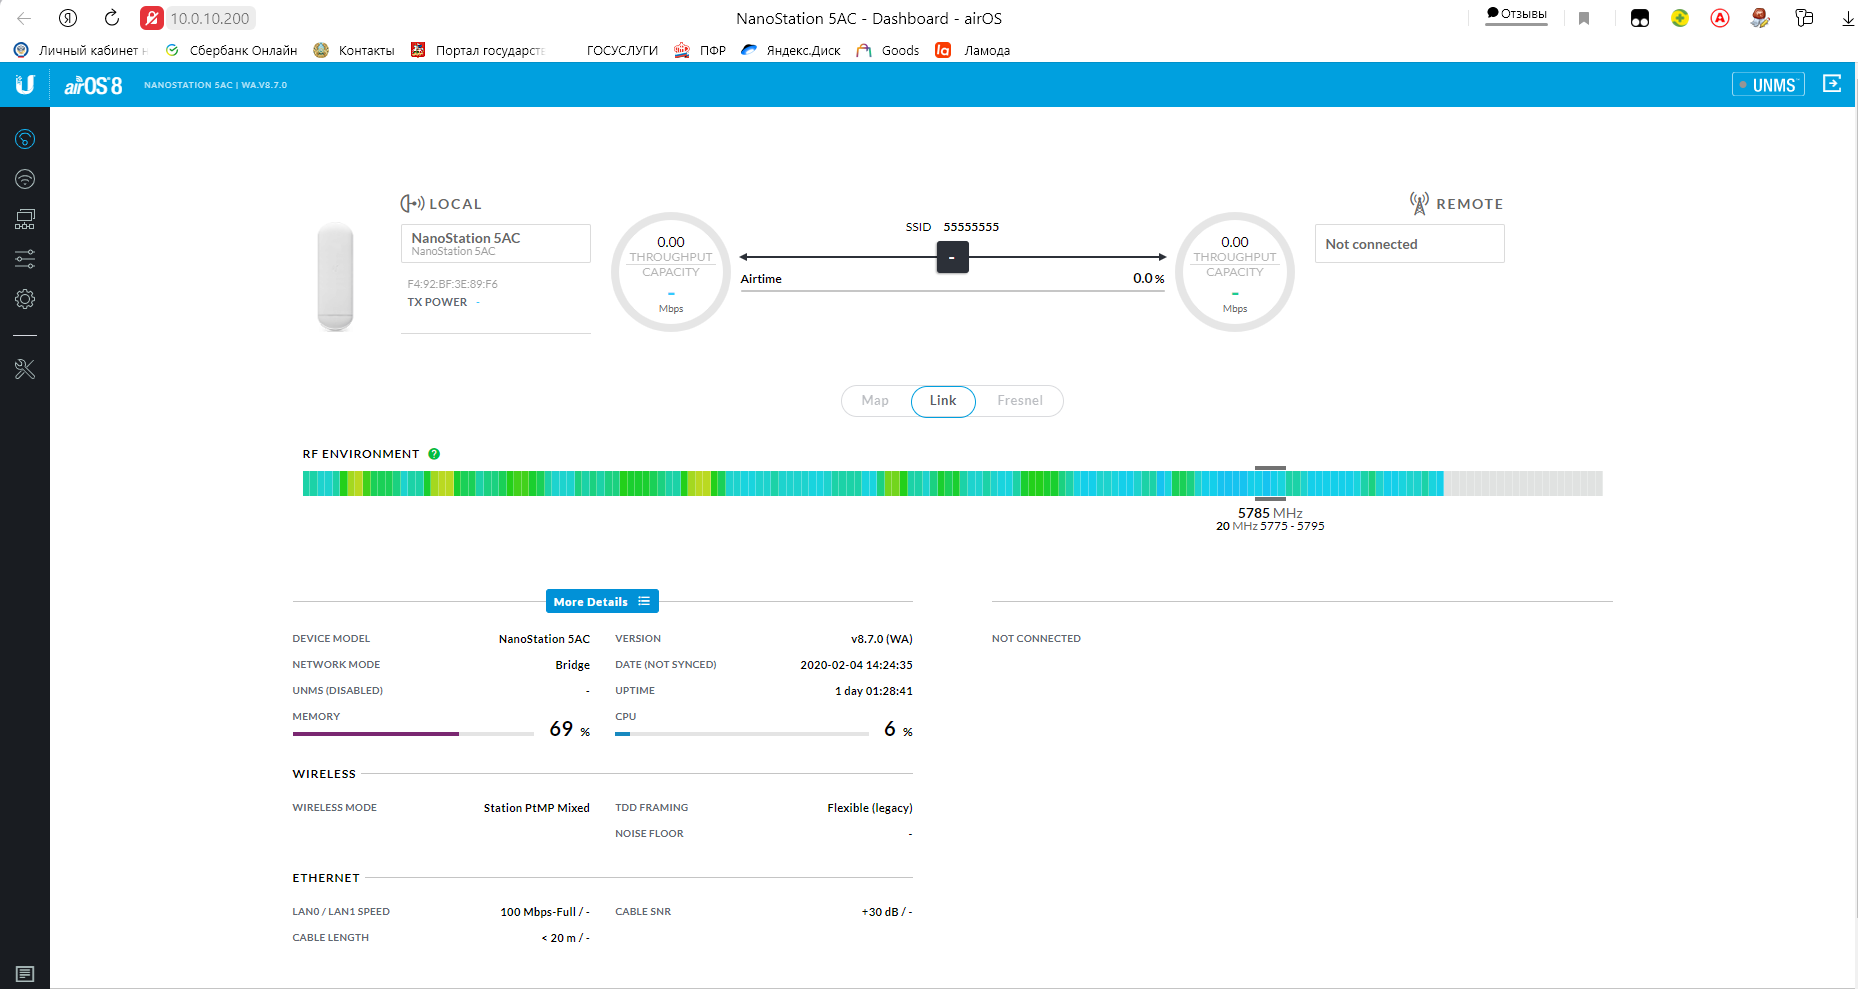Click the More Details button
Image resolution: width=1858 pixels, height=989 pixels.
click(x=602, y=601)
